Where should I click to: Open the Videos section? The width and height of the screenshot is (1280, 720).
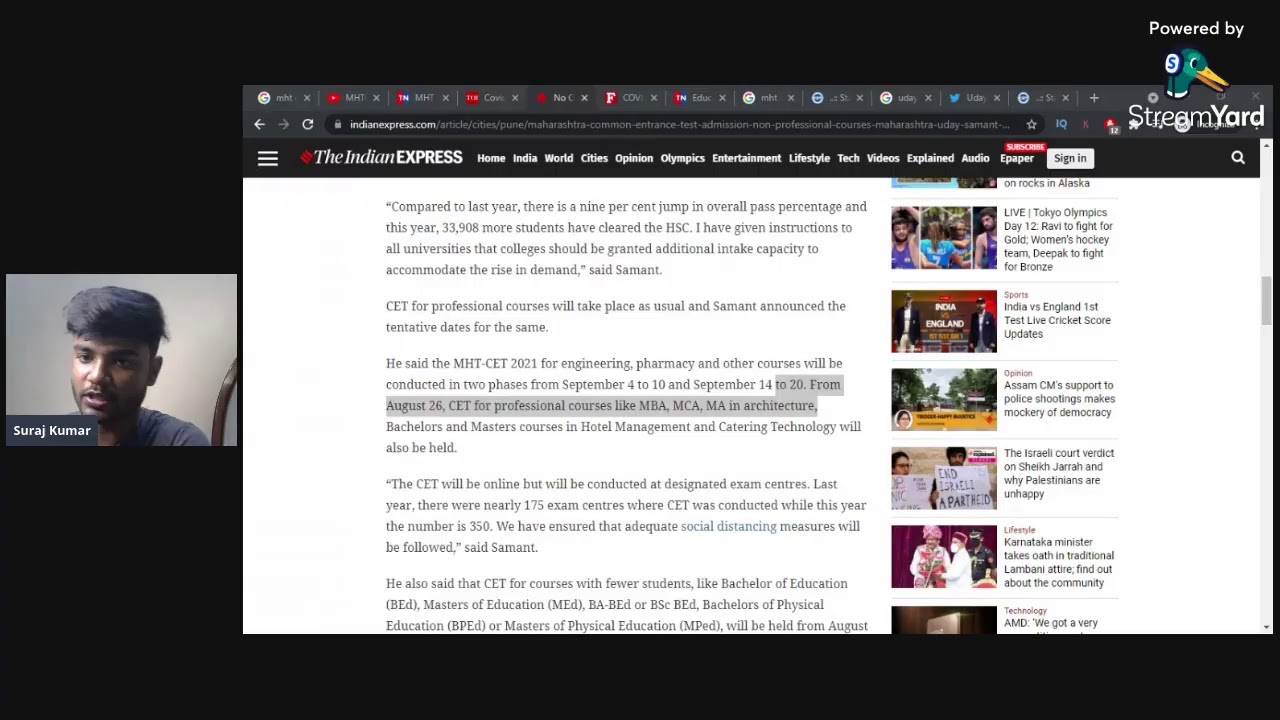[x=883, y=158]
